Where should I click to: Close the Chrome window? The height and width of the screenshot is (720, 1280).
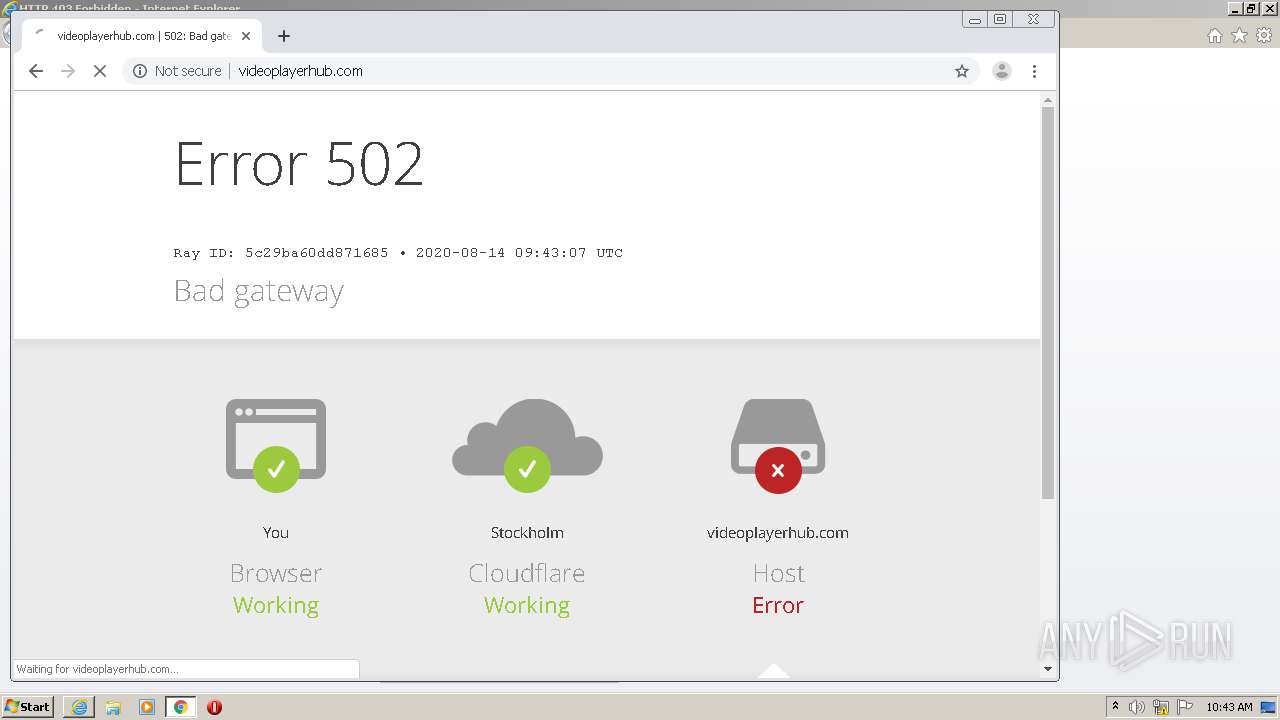tap(1034, 19)
